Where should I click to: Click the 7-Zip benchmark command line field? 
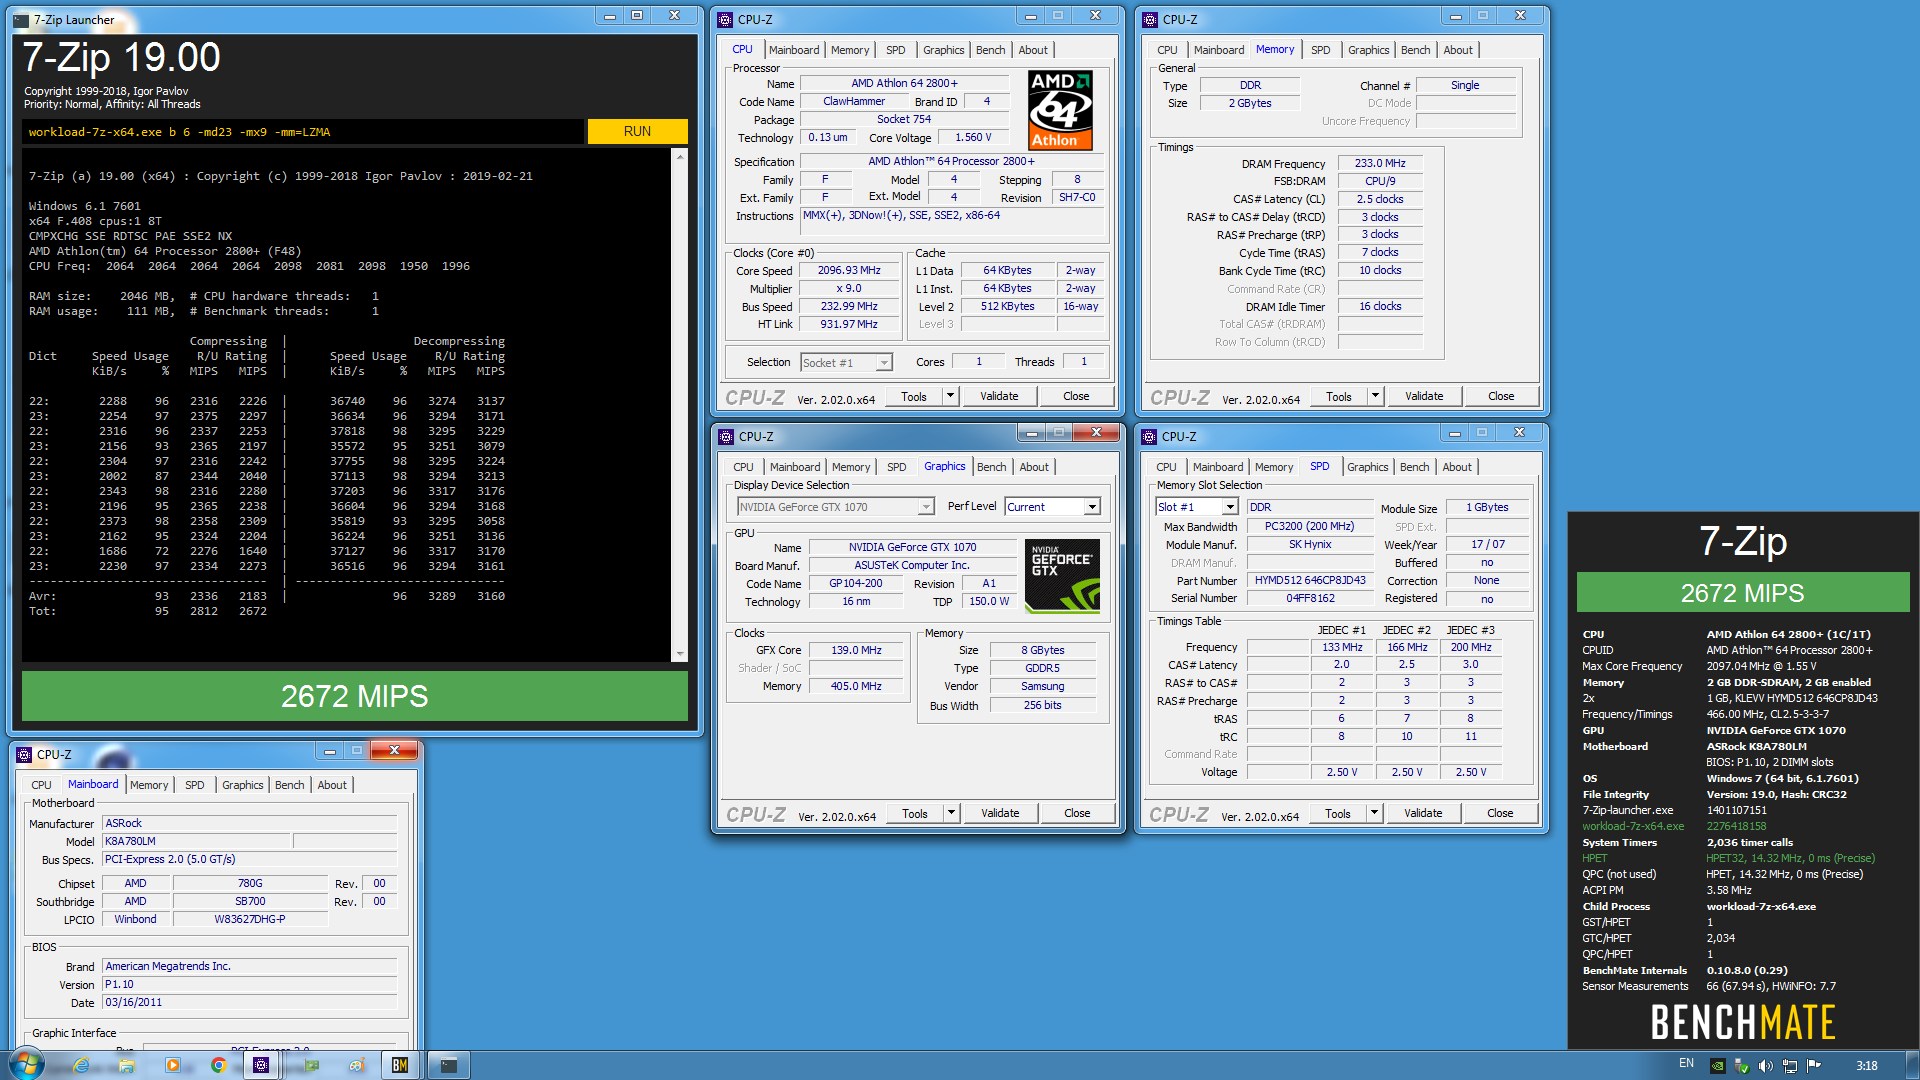tap(303, 132)
